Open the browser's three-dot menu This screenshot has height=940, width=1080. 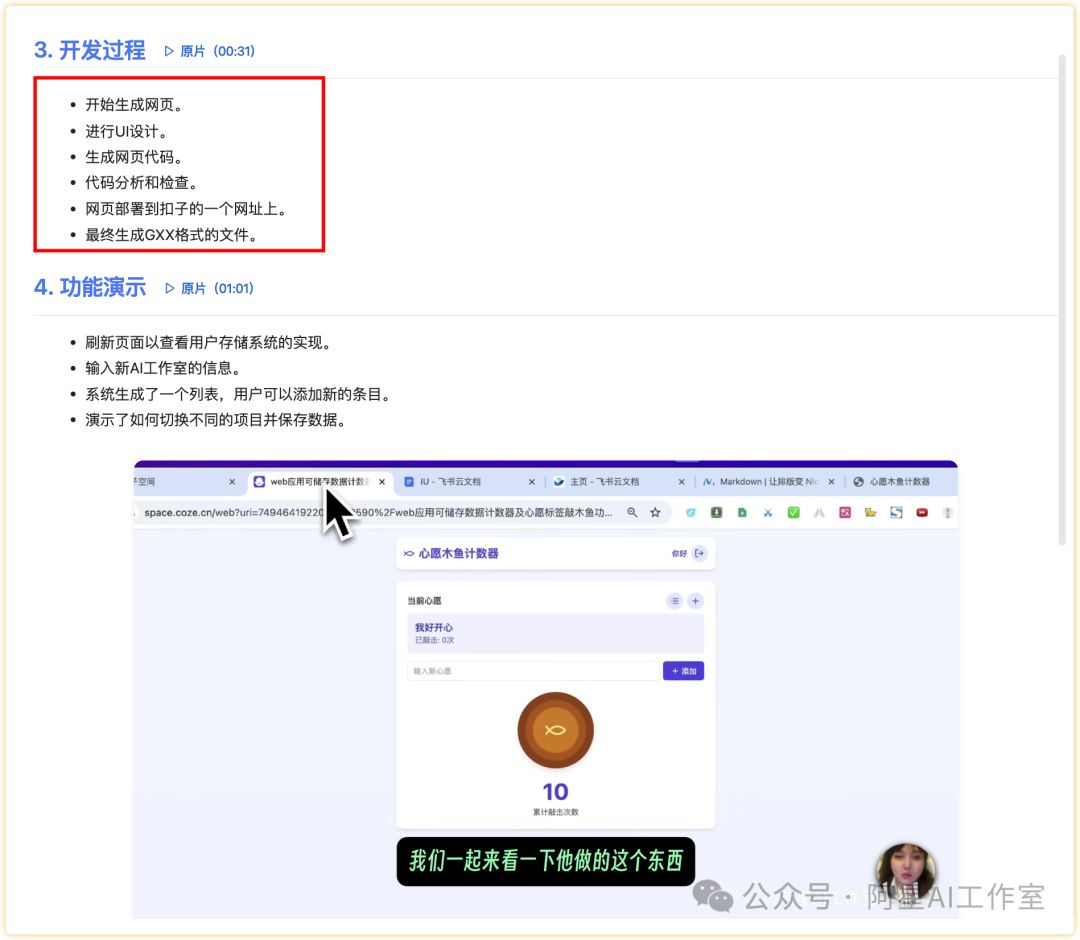click(948, 512)
